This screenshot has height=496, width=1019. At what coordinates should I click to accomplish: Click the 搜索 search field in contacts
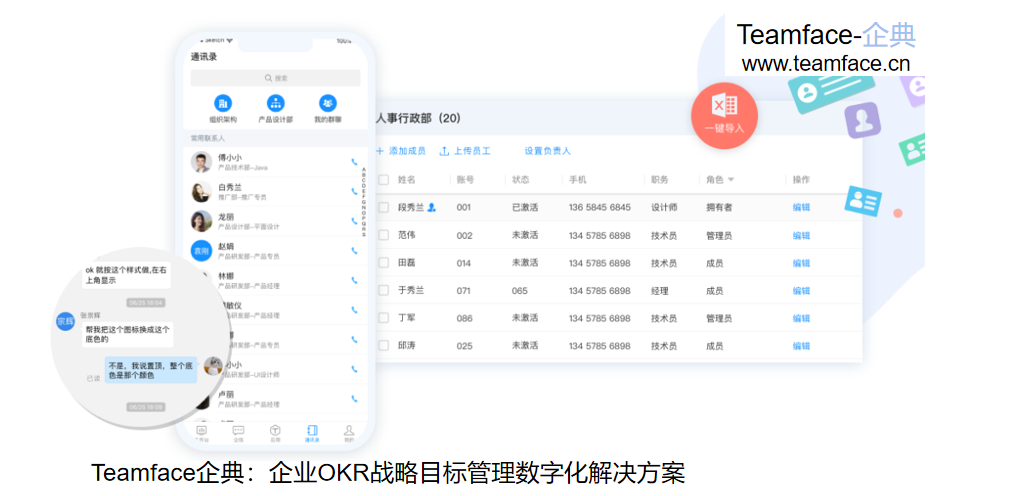tap(276, 78)
